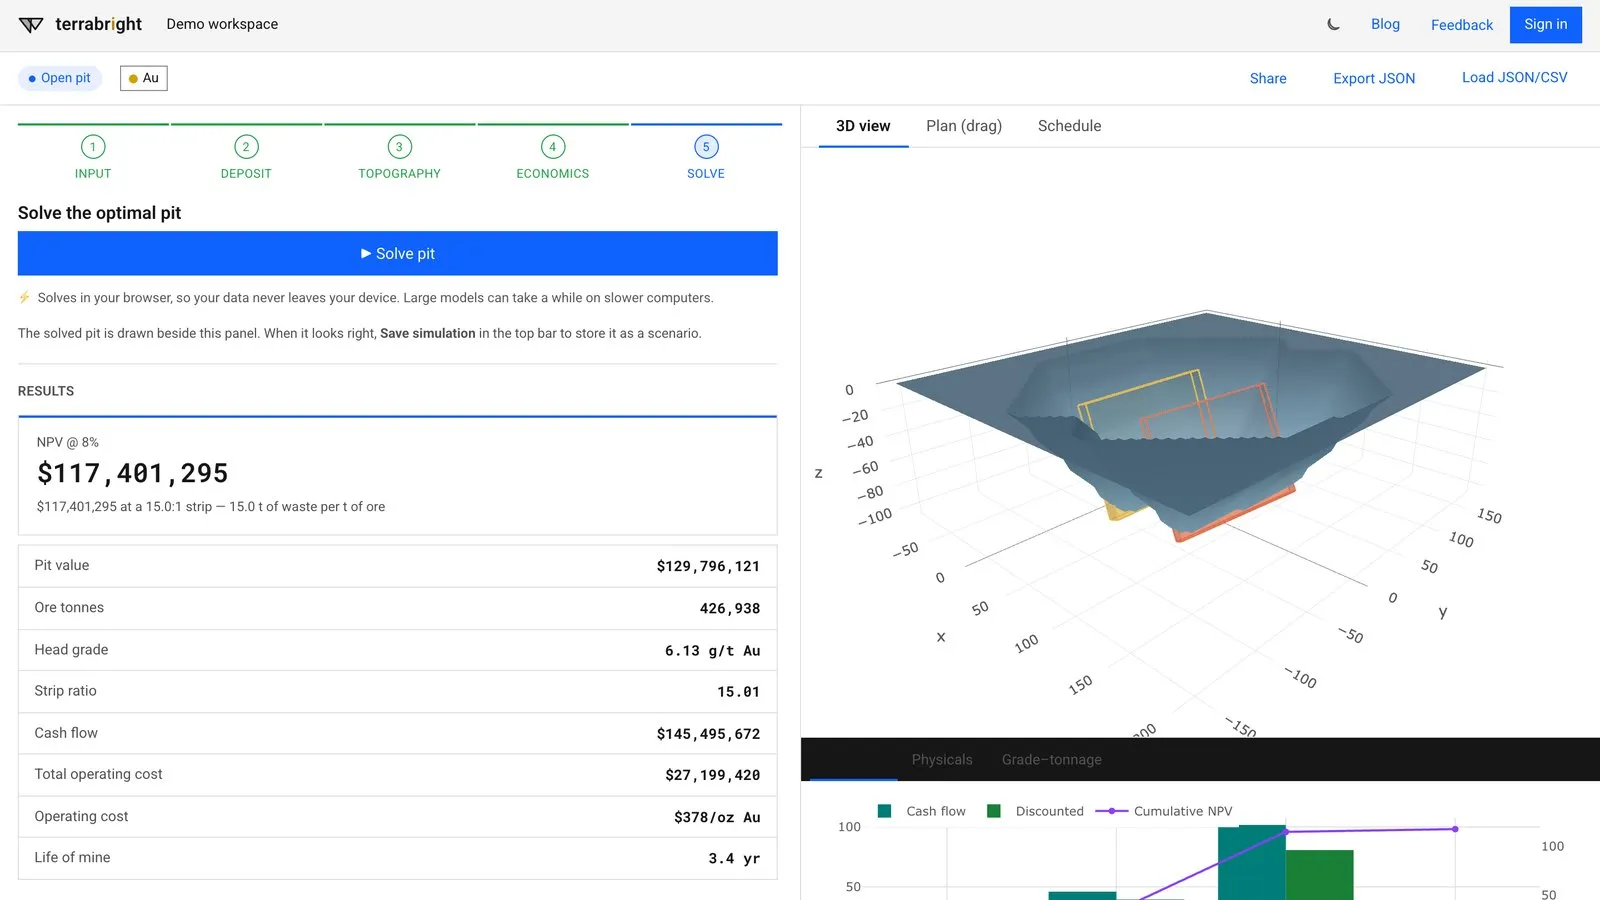Click Head grade value 6.13 g/t Au

click(x=713, y=650)
